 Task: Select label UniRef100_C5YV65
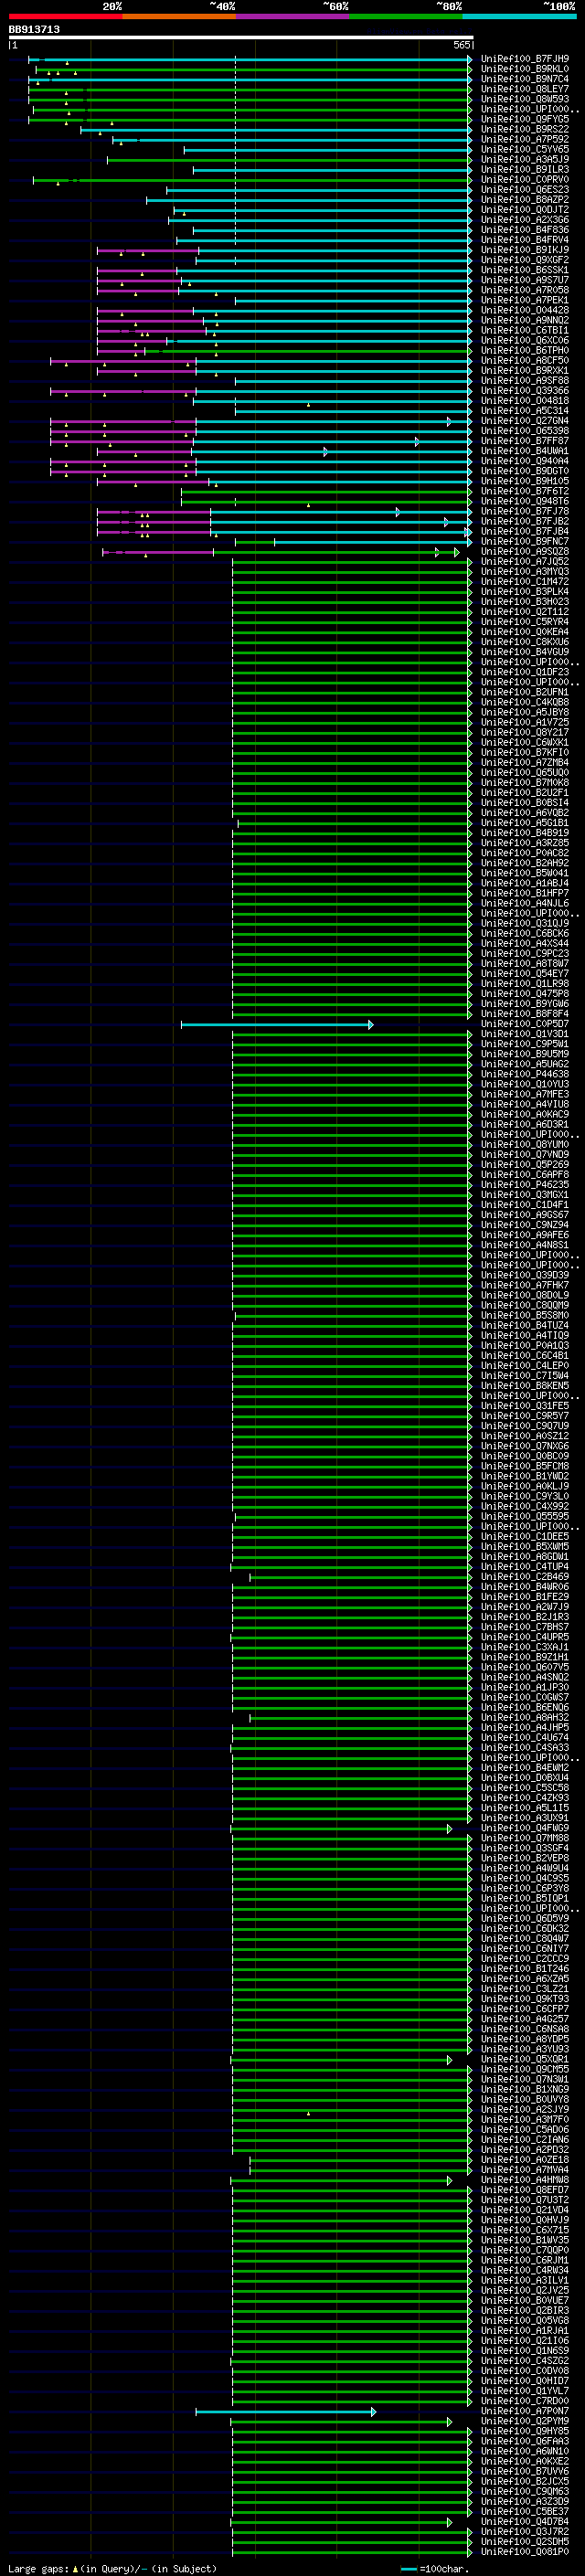525,149
